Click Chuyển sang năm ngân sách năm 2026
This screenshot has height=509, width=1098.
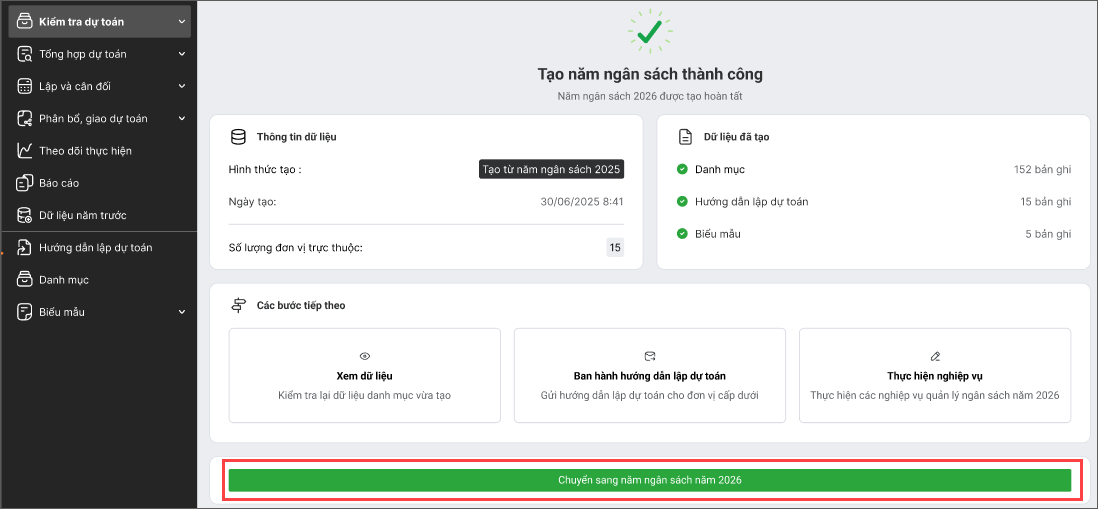point(649,480)
